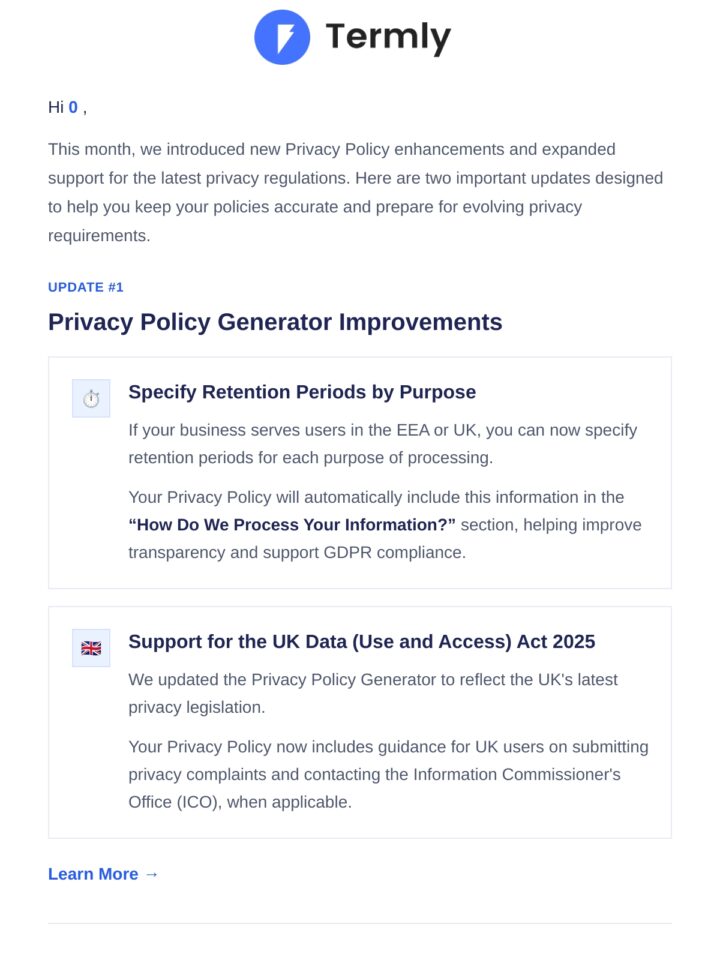The width and height of the screenshot is (720, 960).
Task: Click the stopwatch icon beside Retention Periods
Action: (x=91, y=399)
